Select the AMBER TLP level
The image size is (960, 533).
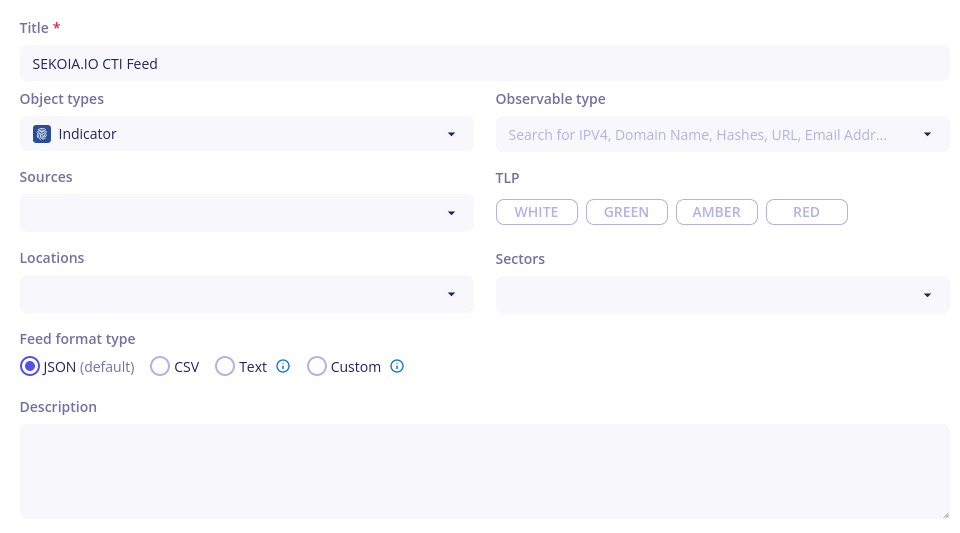[x=717, y=212]
